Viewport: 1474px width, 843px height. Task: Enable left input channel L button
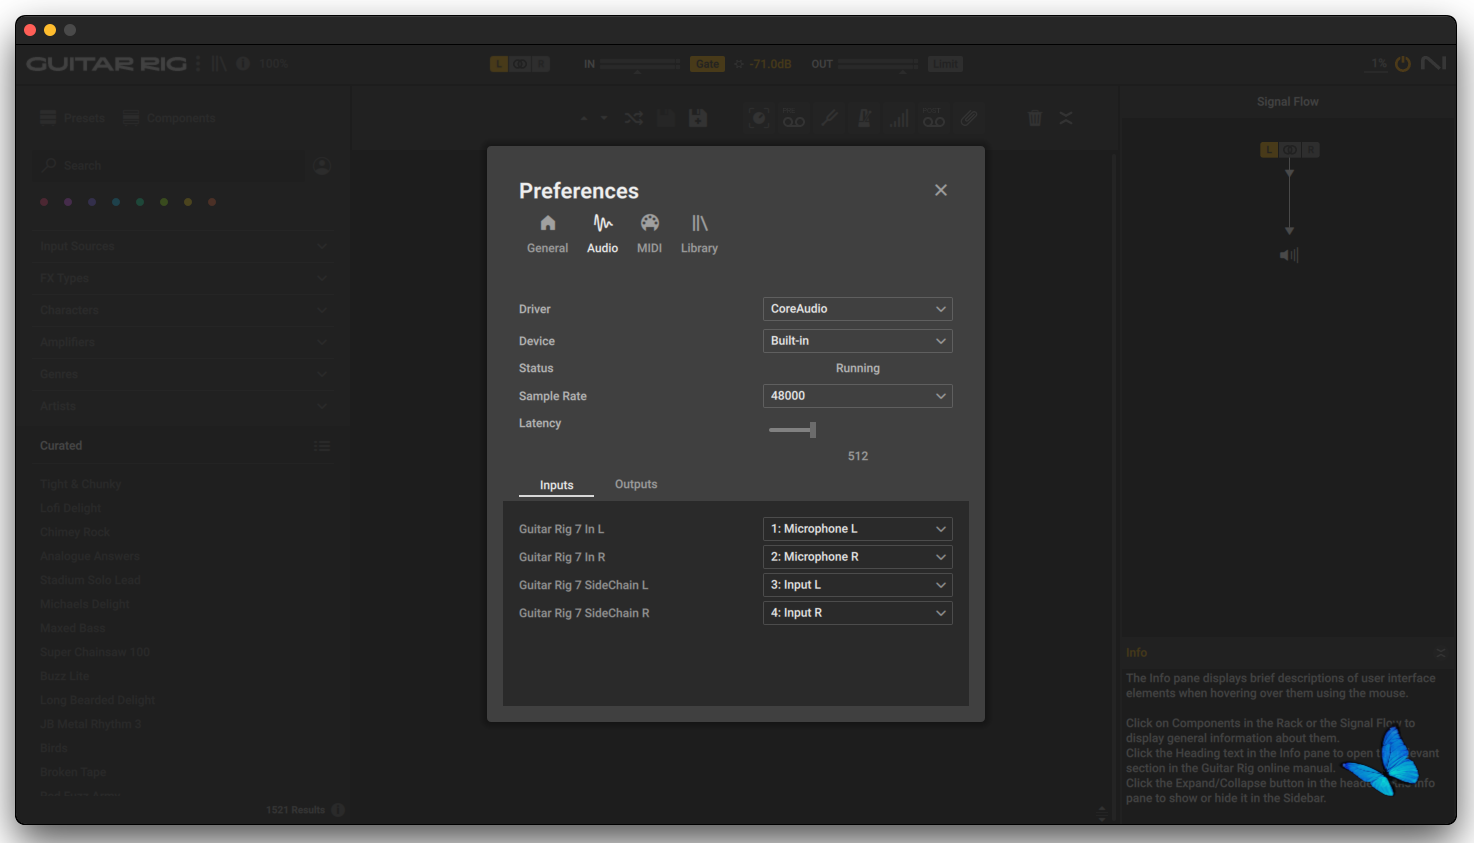pos(498,64)
